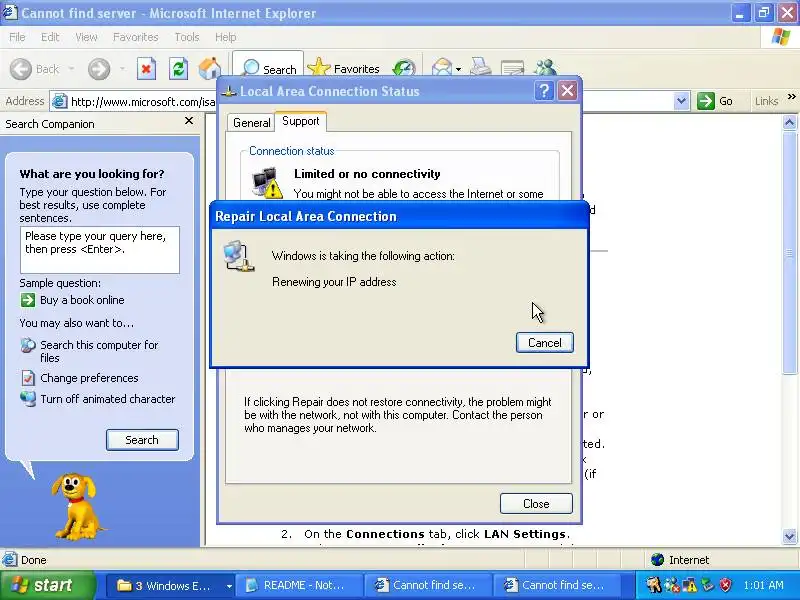
Task: Open the Messenger people icon in the toolbar
Action: pos(545,68)
